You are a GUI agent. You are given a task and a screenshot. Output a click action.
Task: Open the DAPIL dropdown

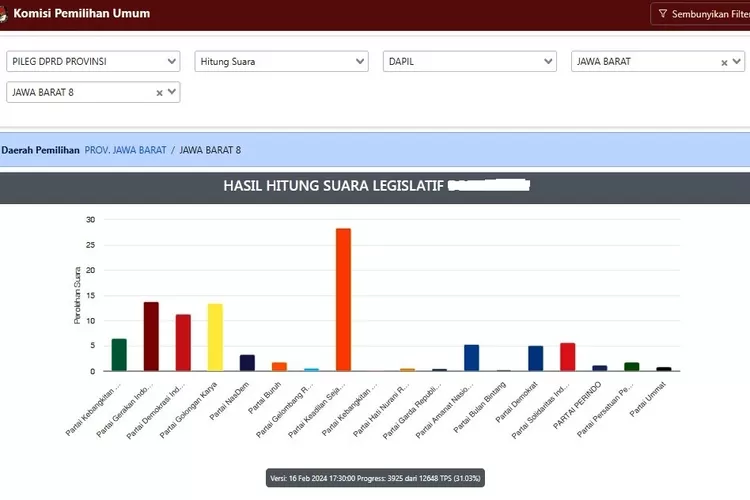click(x=470, y=61)
